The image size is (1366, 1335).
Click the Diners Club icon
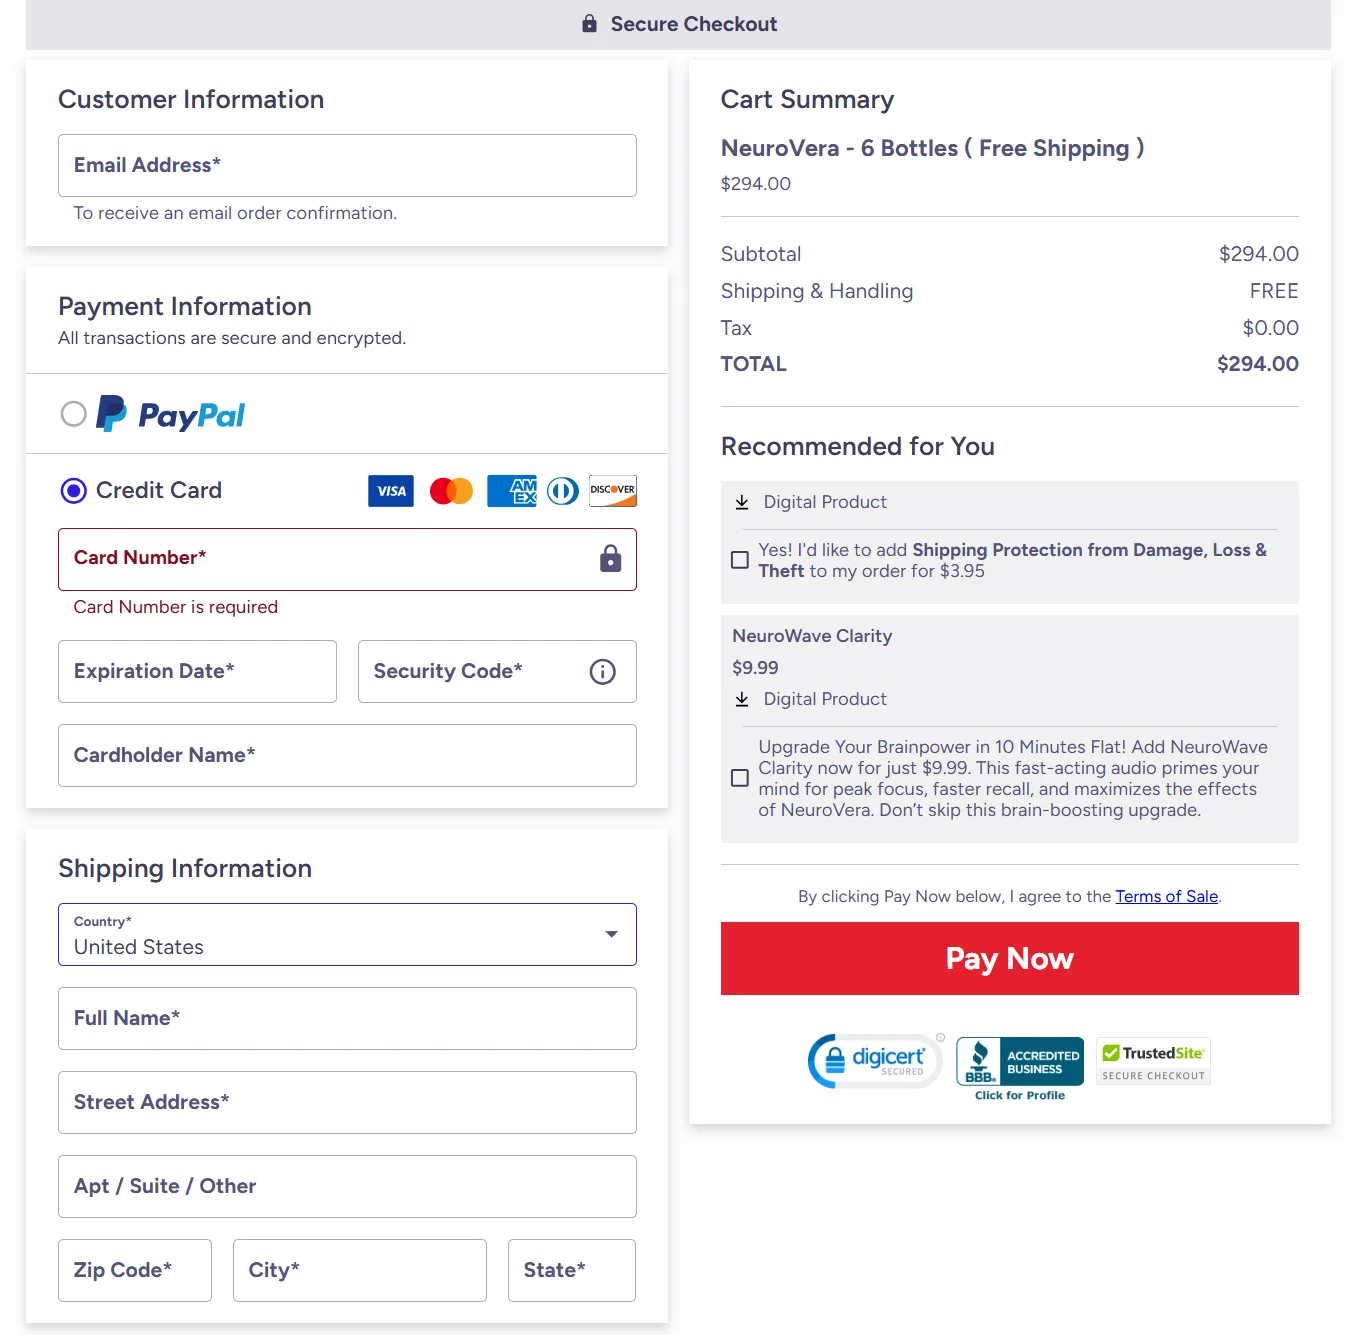(x=563, y=491)
